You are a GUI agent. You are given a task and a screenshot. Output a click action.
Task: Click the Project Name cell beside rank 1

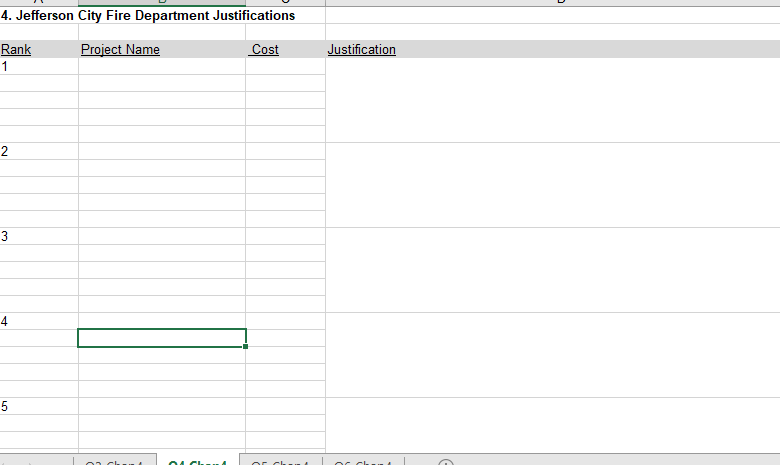tap(162, 66)
